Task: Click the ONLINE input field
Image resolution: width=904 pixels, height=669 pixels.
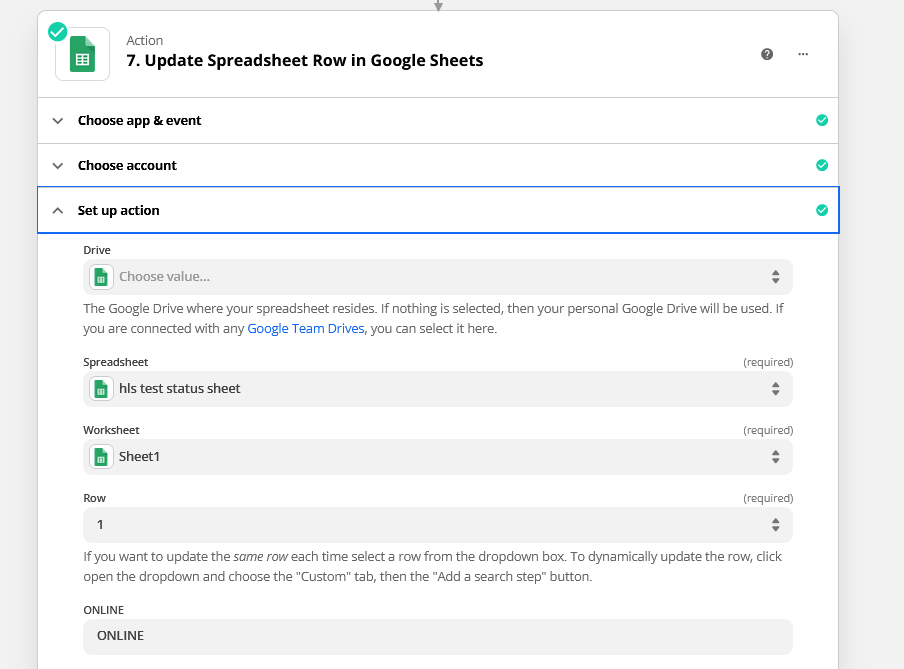Action: 438,636
